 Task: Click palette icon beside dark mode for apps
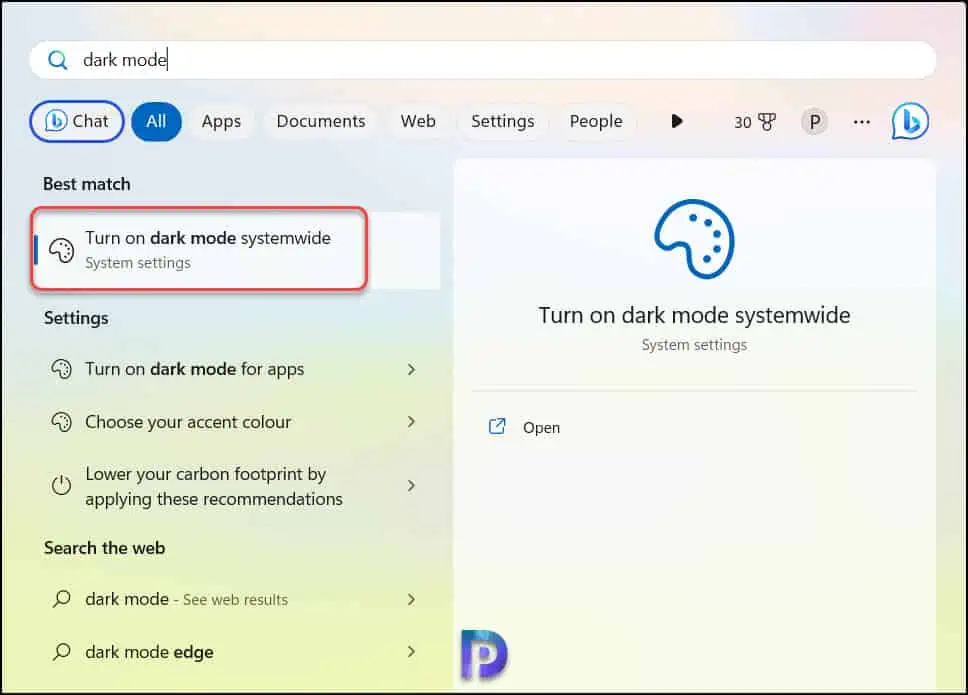pyautogui.click(x=61, y=369)
